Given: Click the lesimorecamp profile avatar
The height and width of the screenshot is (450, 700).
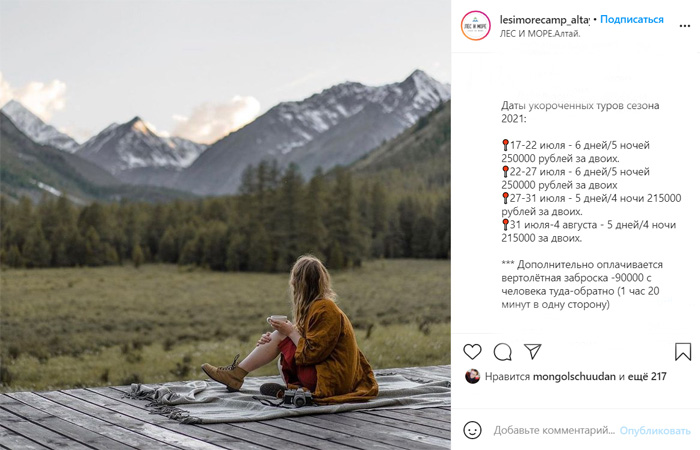Looking at the screenshot, I should pos(475,25).
